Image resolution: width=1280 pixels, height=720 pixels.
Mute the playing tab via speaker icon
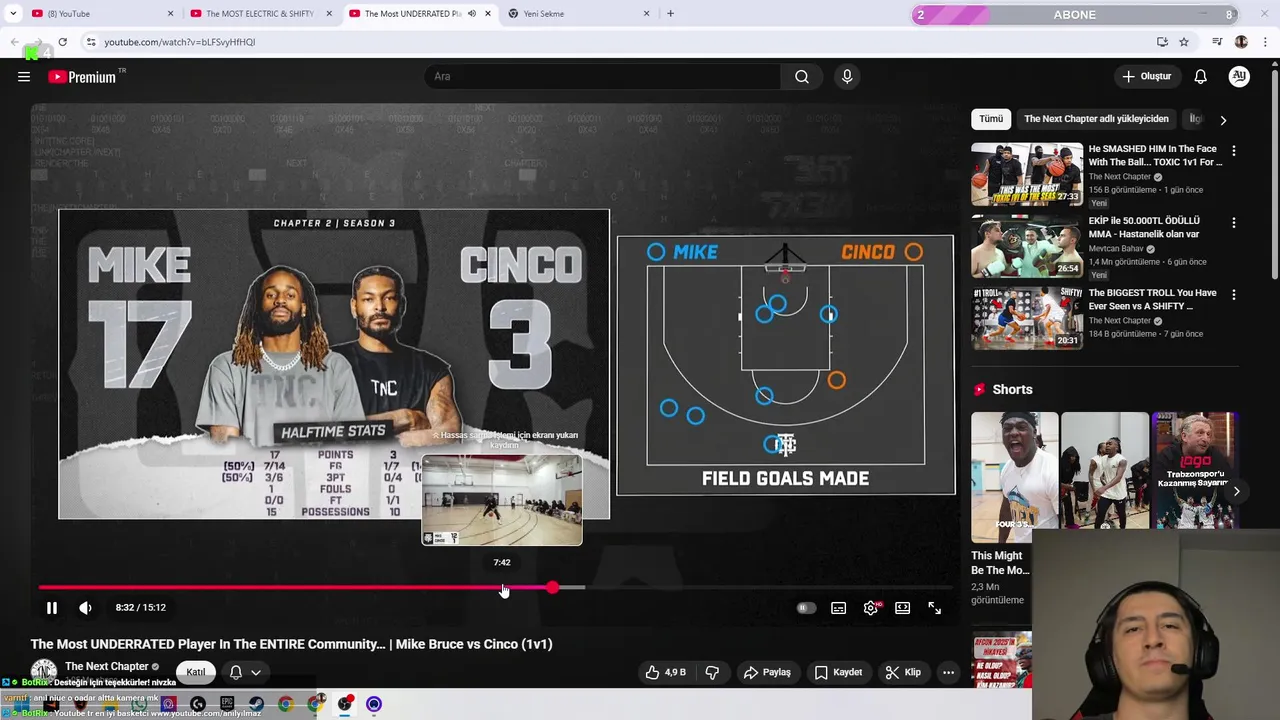point(472,14)
